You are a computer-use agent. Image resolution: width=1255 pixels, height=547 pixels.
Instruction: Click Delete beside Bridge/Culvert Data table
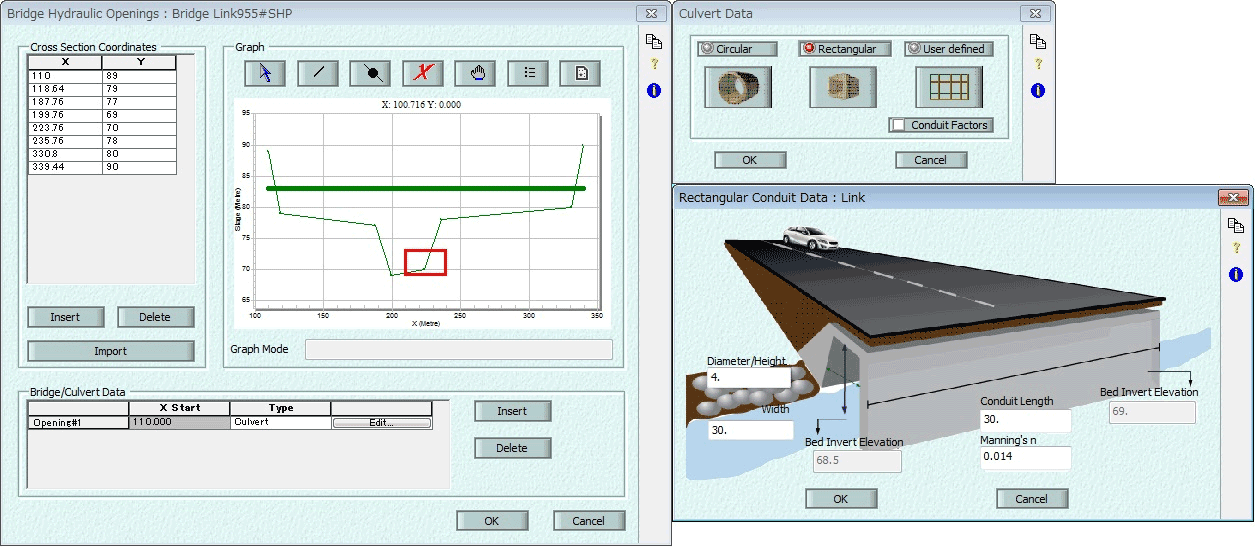512,448
